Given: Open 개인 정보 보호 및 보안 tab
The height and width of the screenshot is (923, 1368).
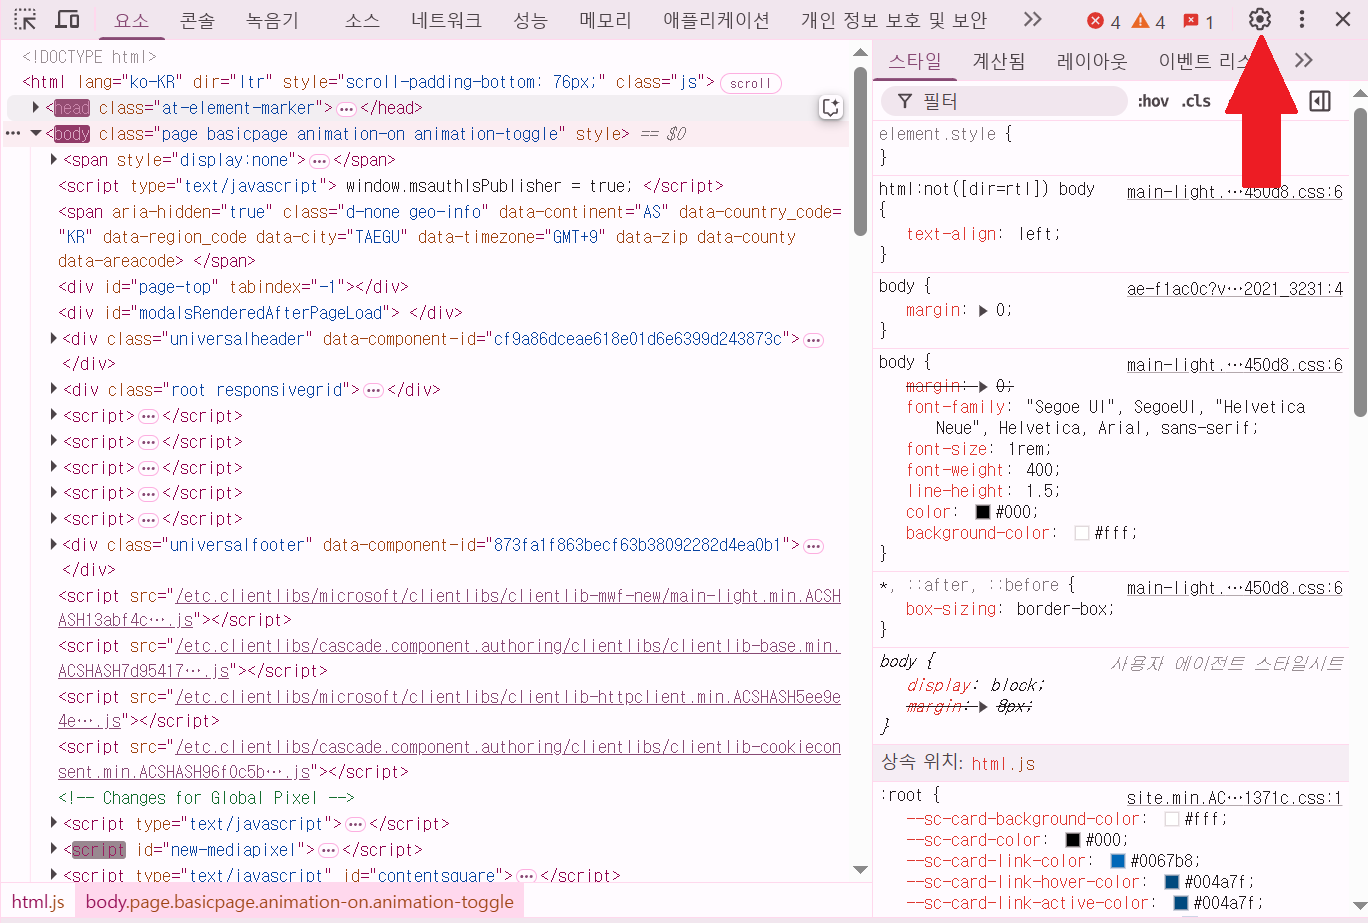Looking at the screenshot, I should (894, 20).
